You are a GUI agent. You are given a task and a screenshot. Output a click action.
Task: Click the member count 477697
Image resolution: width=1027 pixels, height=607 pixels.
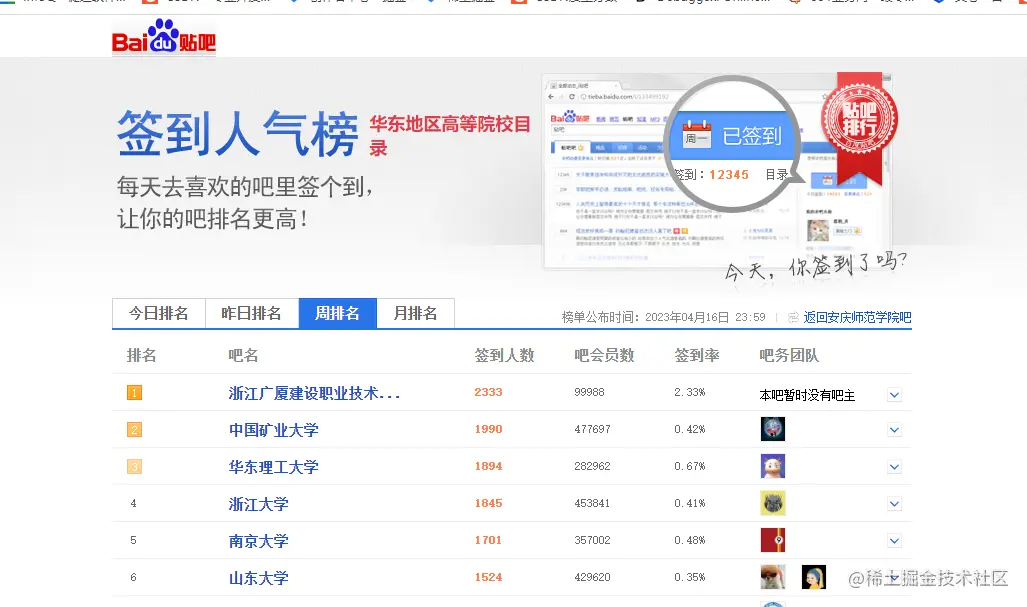[x=592, y=429]
